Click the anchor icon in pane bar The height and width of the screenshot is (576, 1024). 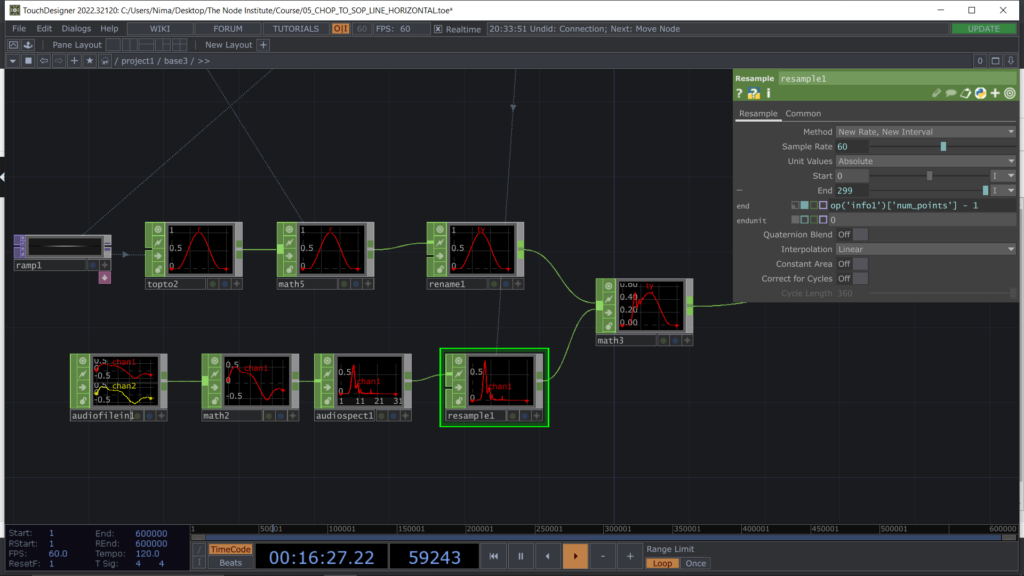28,44
